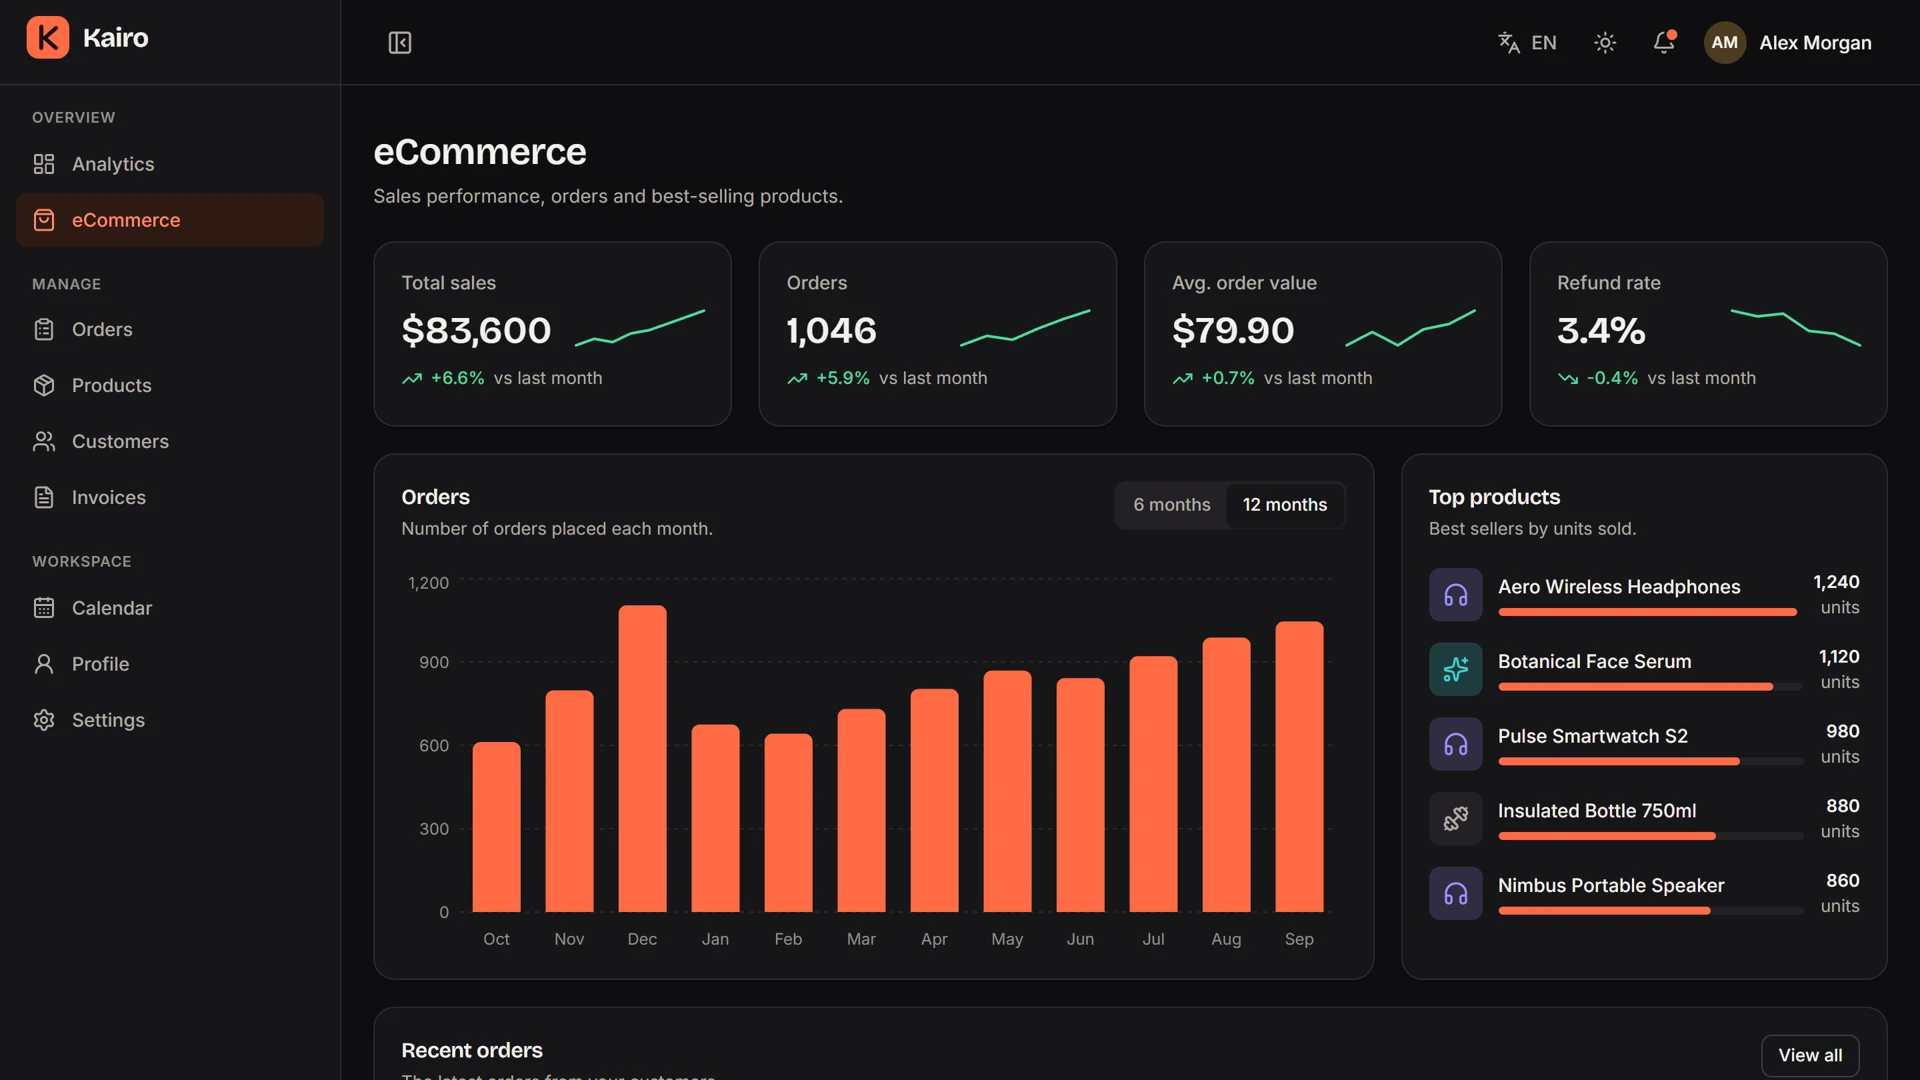Click the Total sales trend arrow icon
This screenshot has width=1920, height=1080.
(412, 379)
